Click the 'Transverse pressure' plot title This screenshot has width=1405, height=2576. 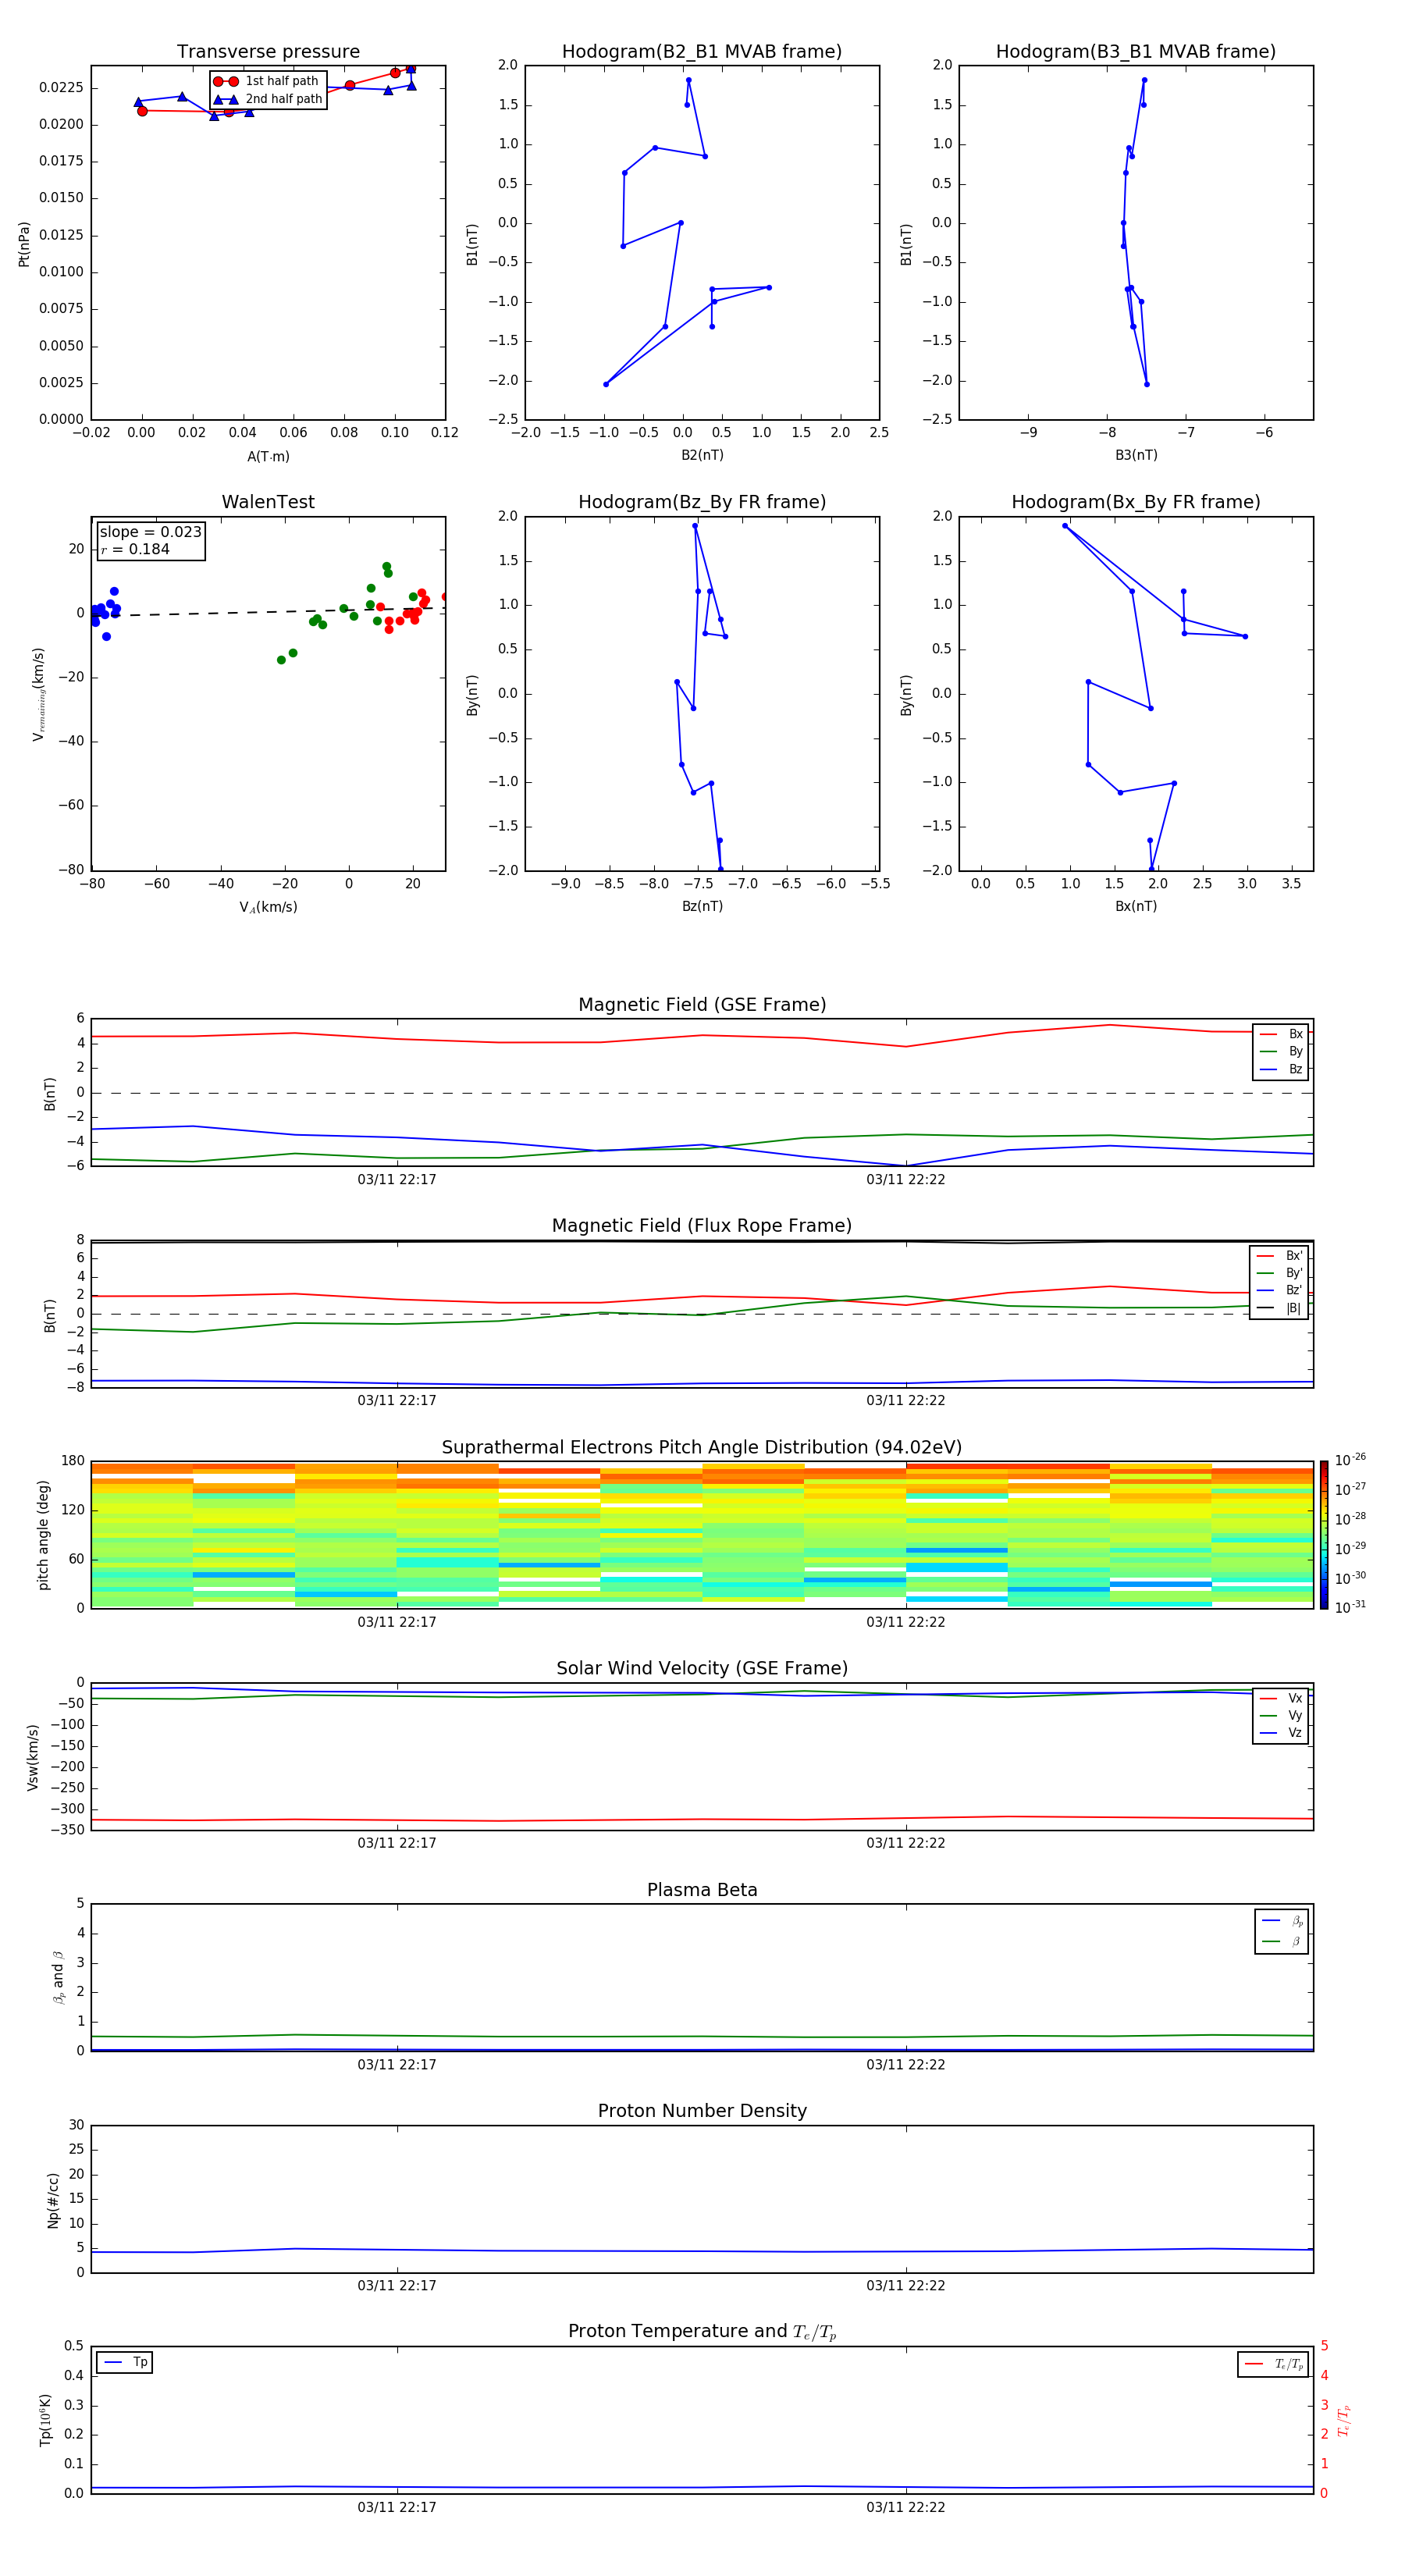pos(268,52)
